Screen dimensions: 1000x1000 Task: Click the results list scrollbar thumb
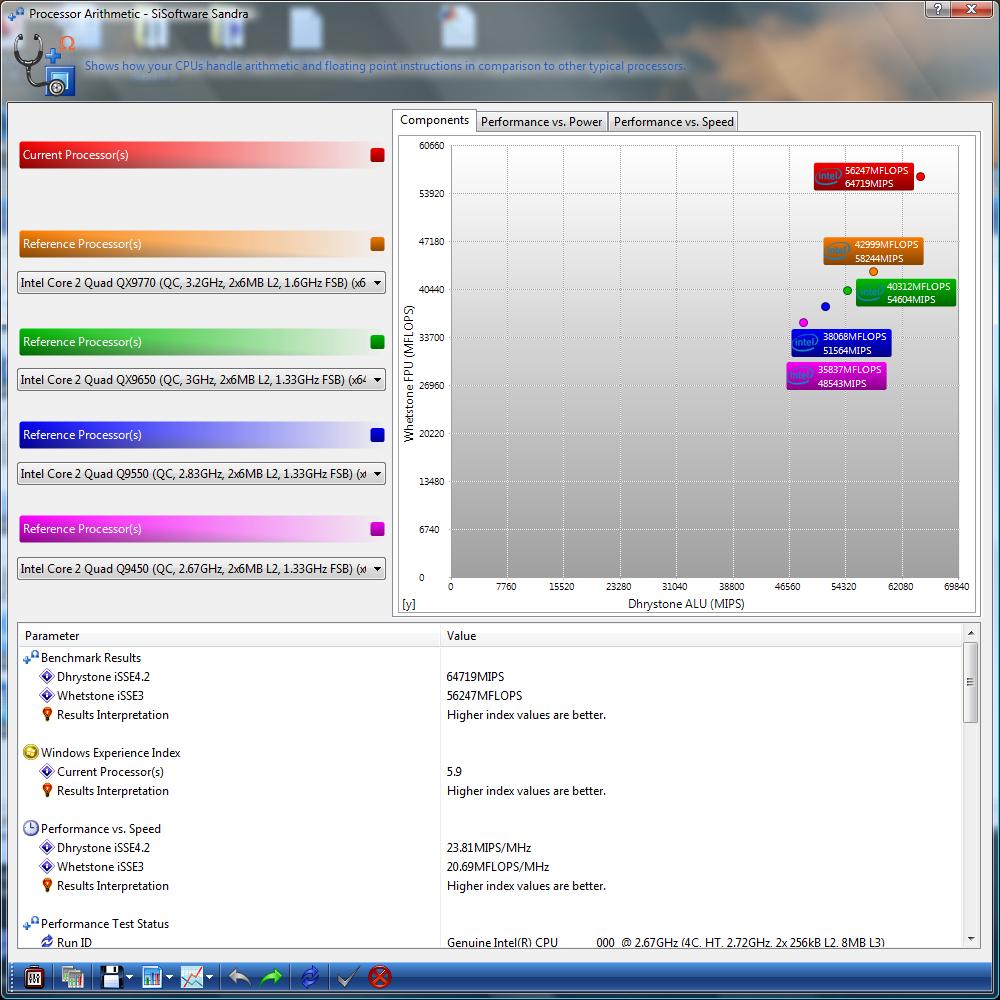pyautogui.click(x=970, y=682)
